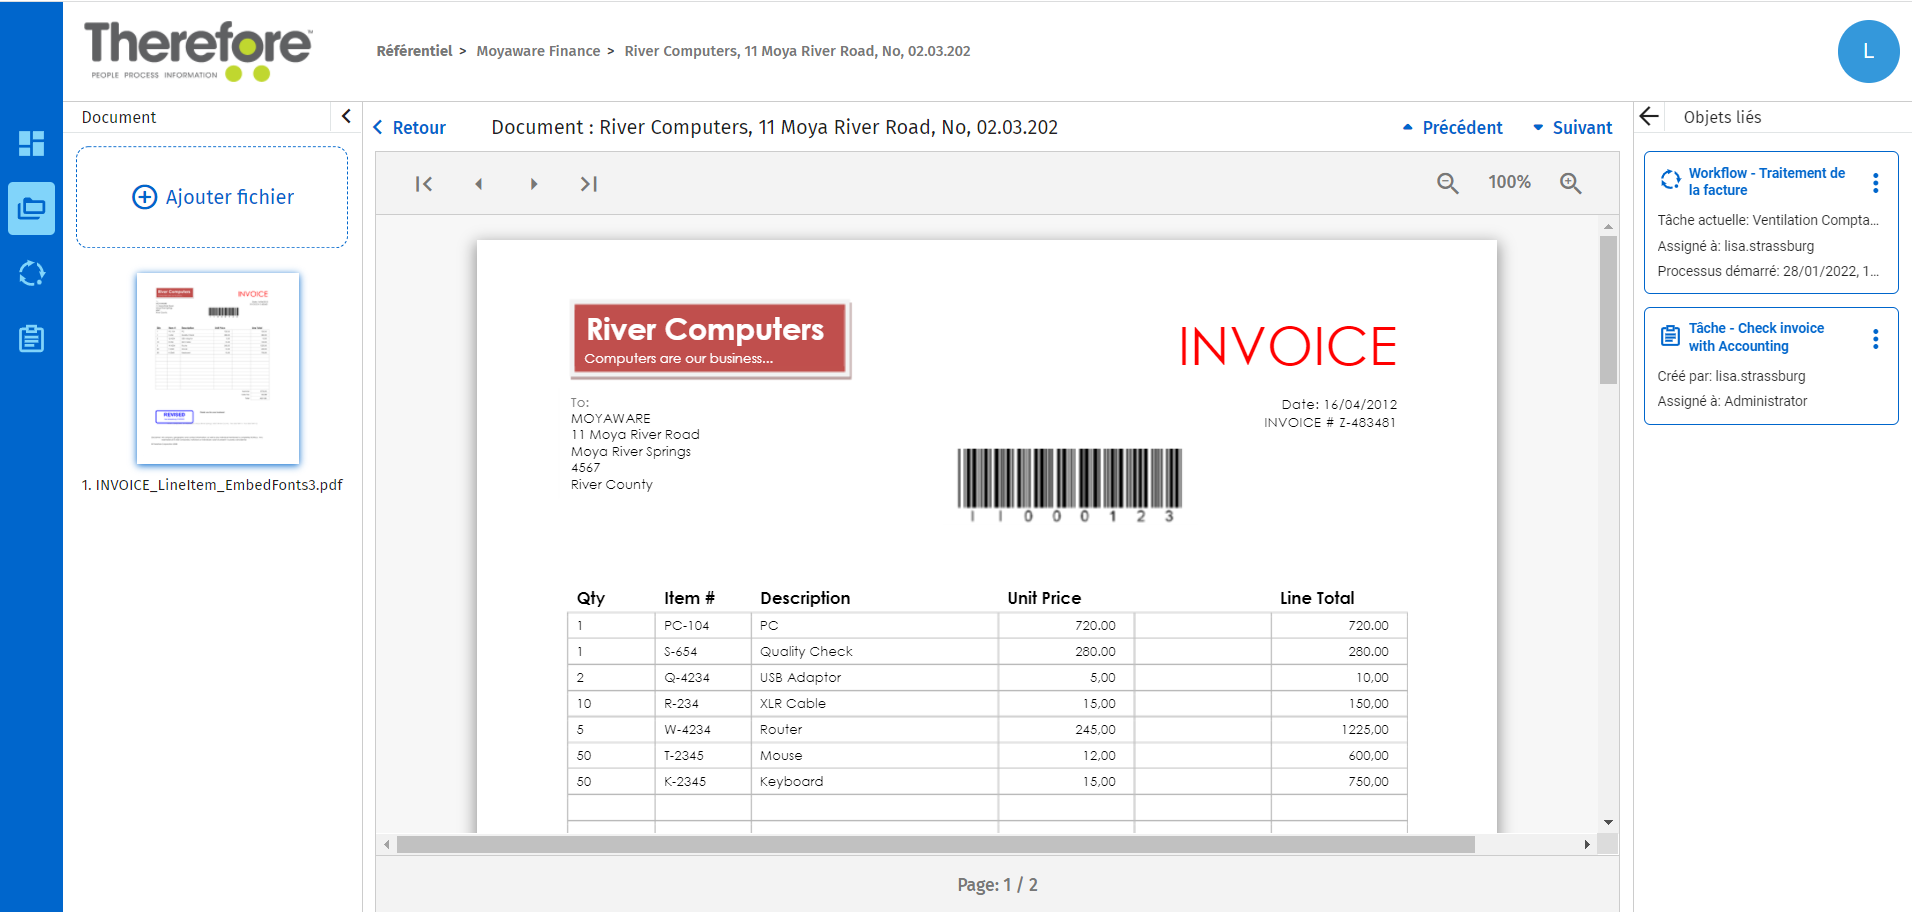Open the Précédent document

(x=1452, y=128)
